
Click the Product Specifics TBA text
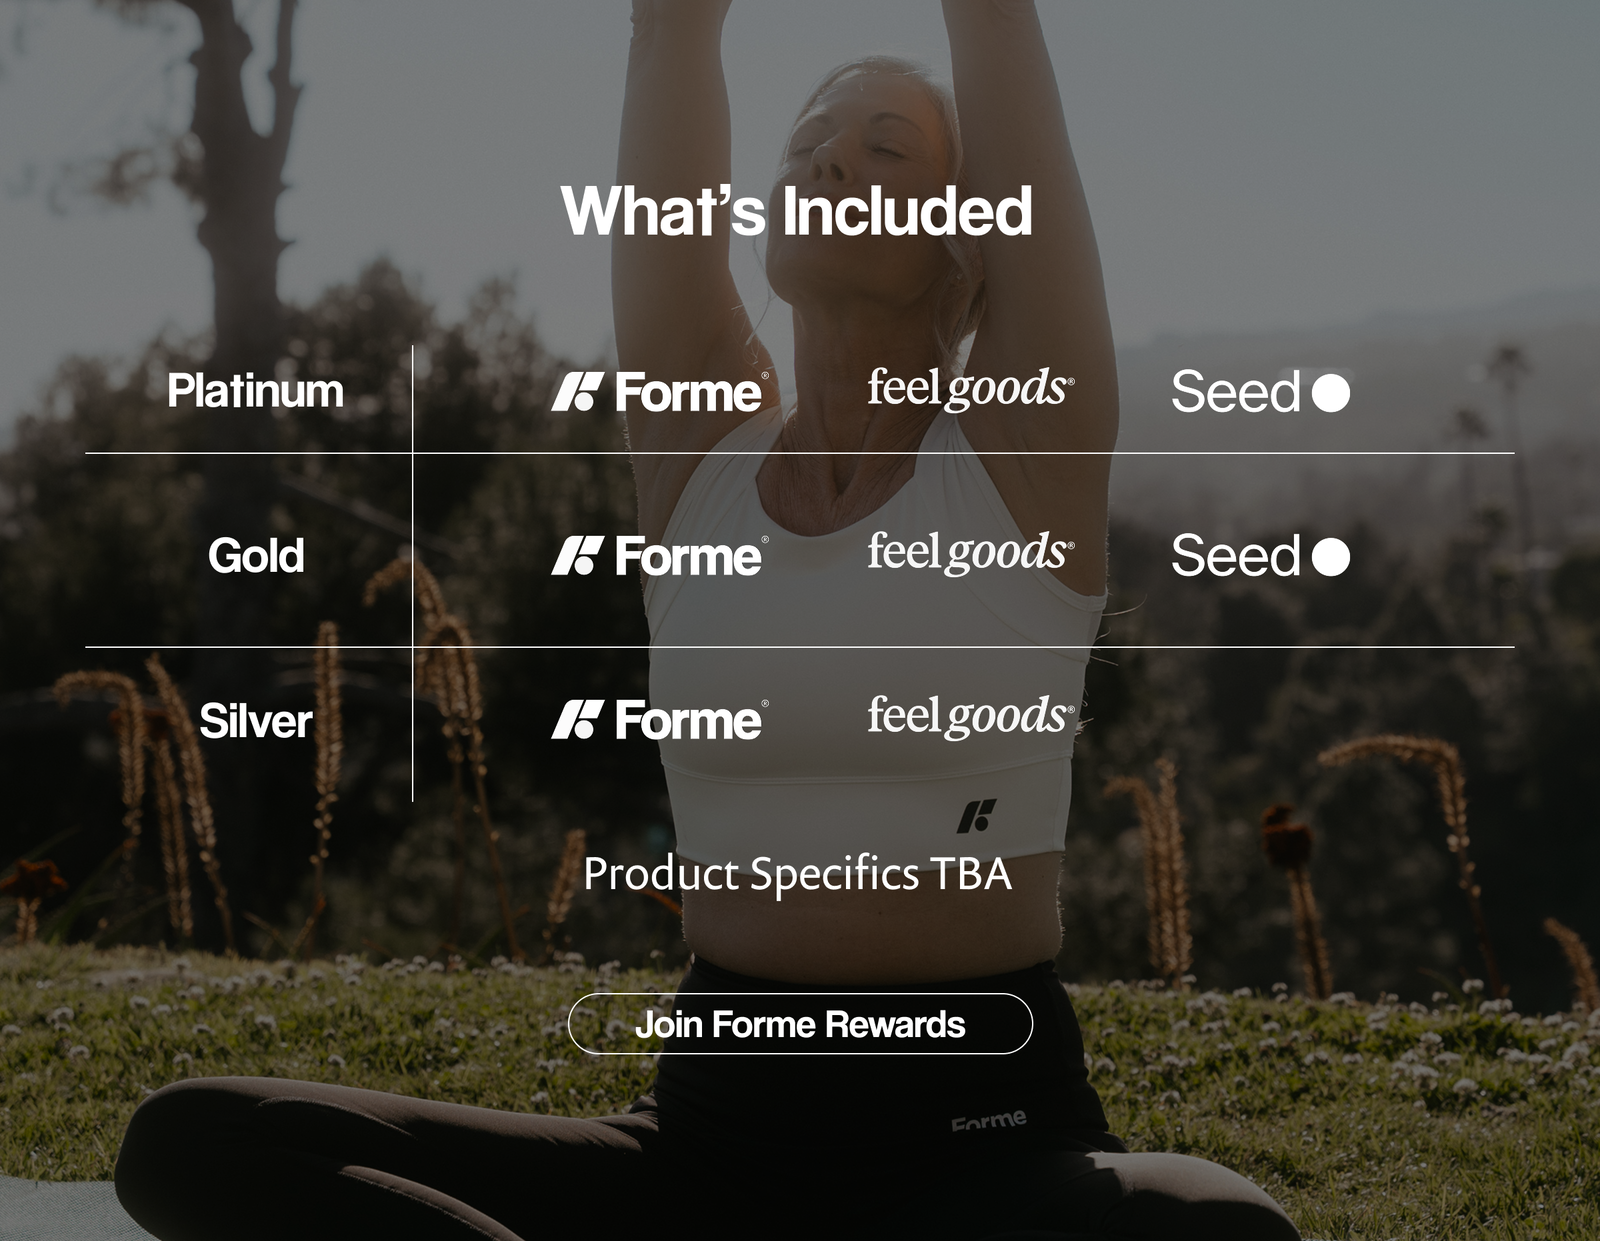click(x=798, y=874)
